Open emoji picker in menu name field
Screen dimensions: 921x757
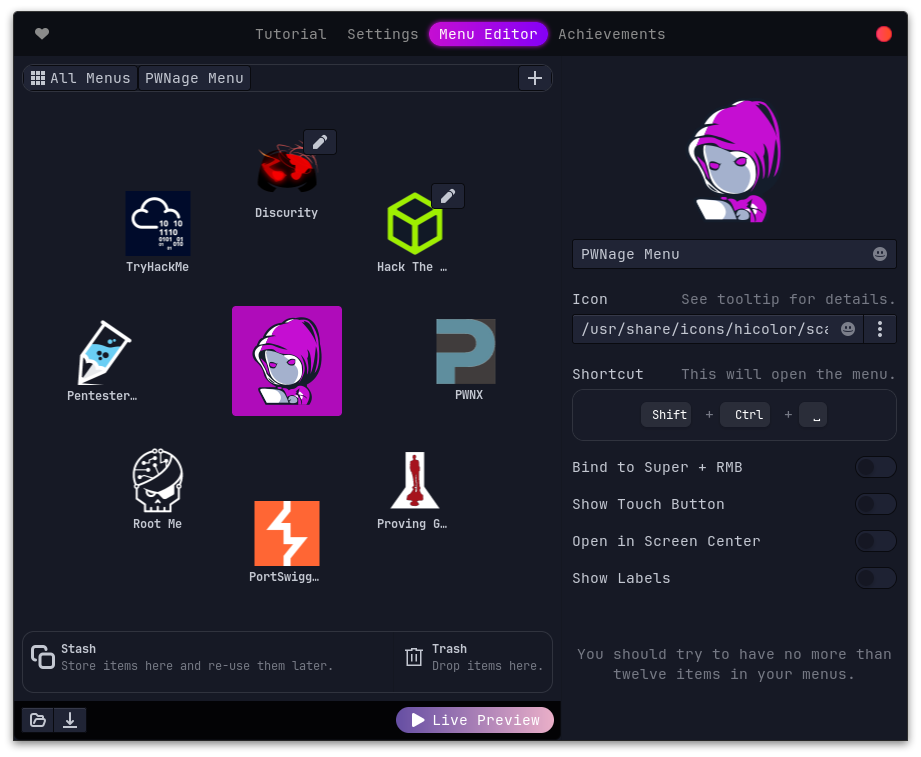pyautogui.click(x=880, y=254)
